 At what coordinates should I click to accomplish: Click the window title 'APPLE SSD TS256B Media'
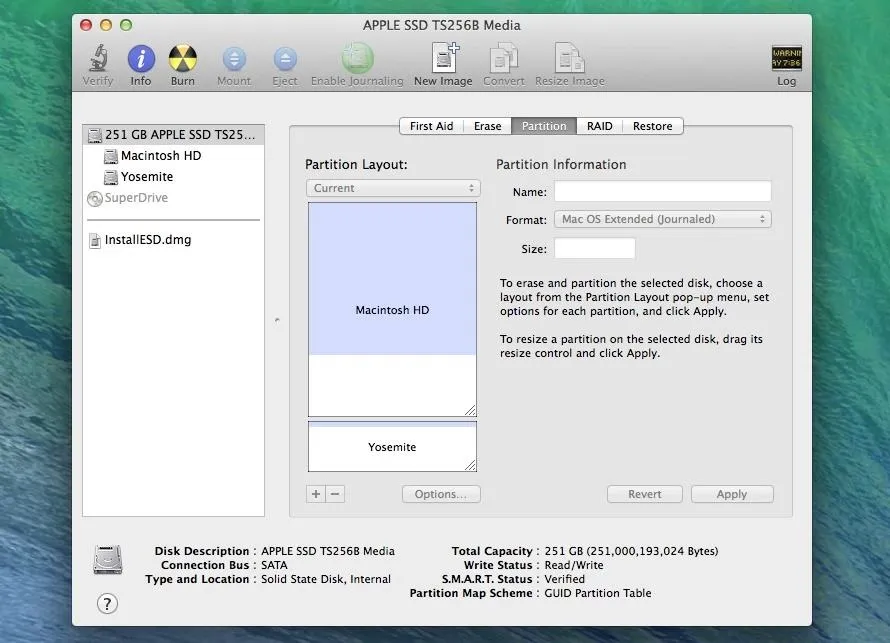click(x=442, y=25)
